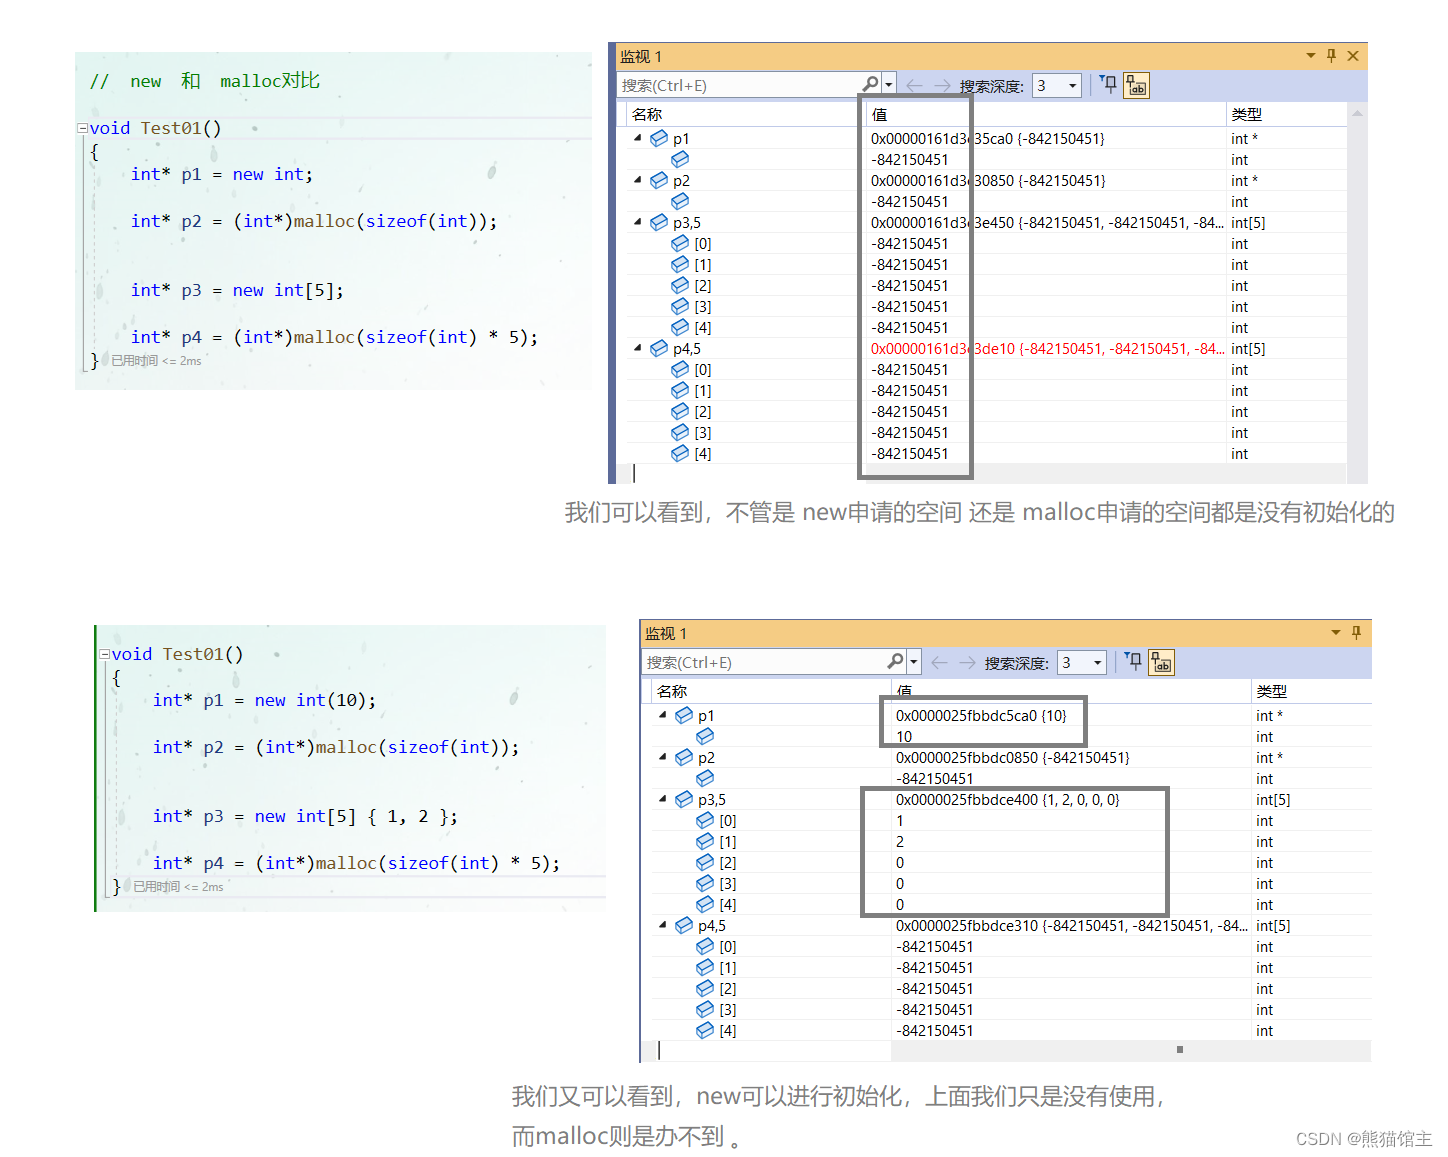Viewport: 1448px width, 1157px height.
Task: Click the cube icon of p3,5 in upper watch window
Action: click(x=659, y=222)
